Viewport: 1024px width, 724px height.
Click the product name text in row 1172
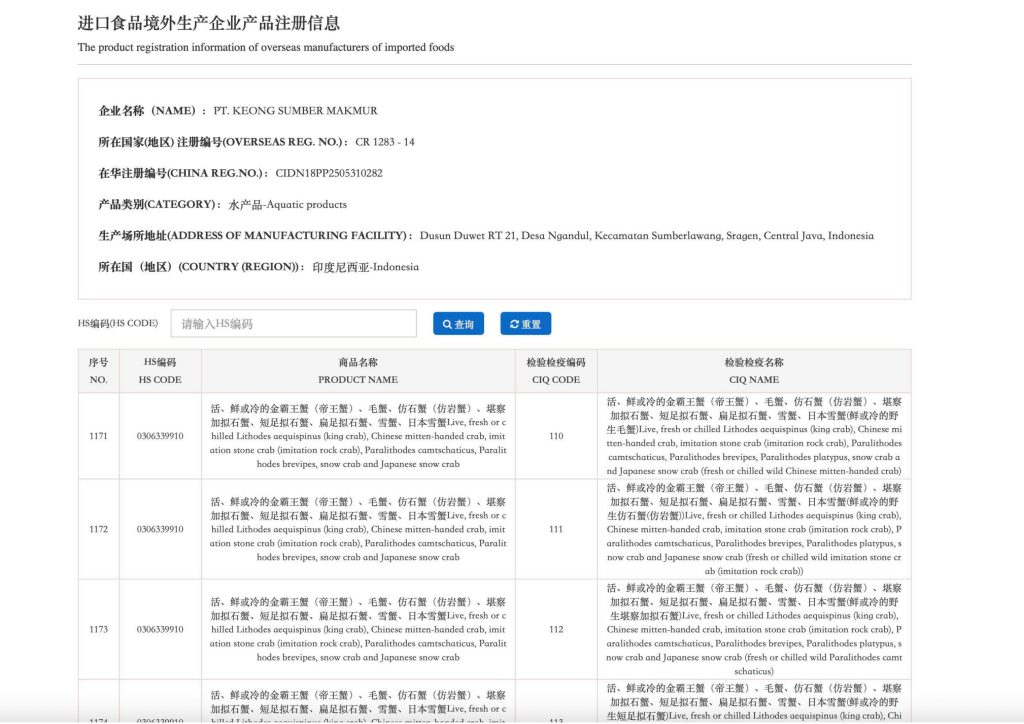click(x=358, y=529)
